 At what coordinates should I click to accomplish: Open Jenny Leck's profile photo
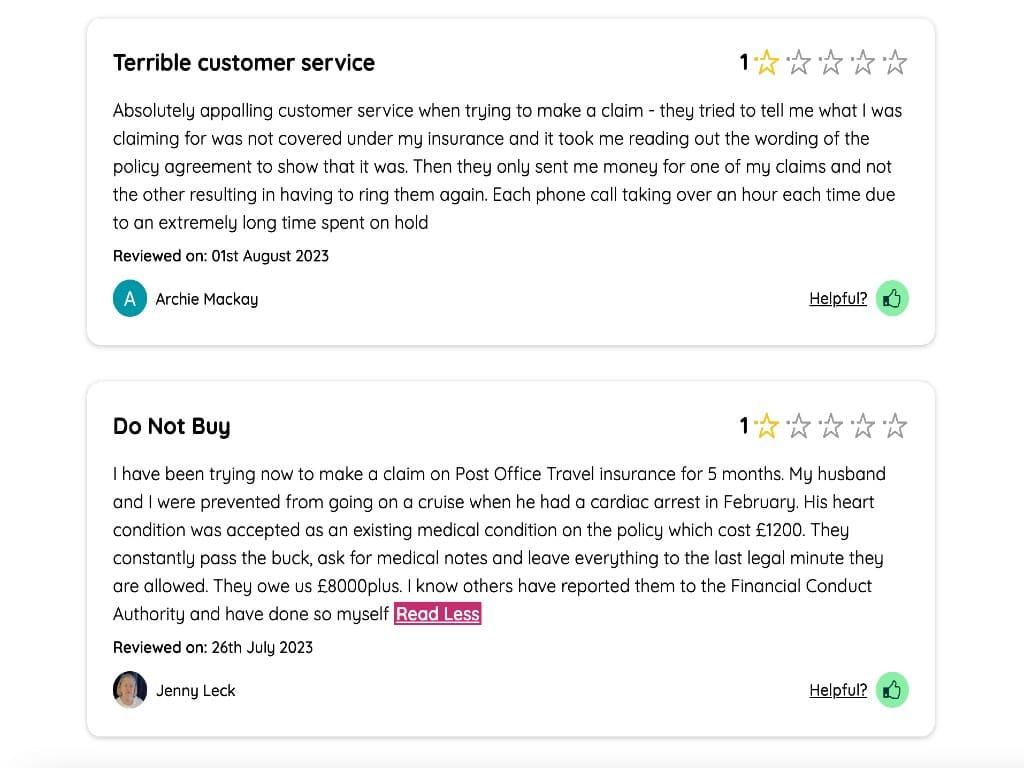pos(129,690)
